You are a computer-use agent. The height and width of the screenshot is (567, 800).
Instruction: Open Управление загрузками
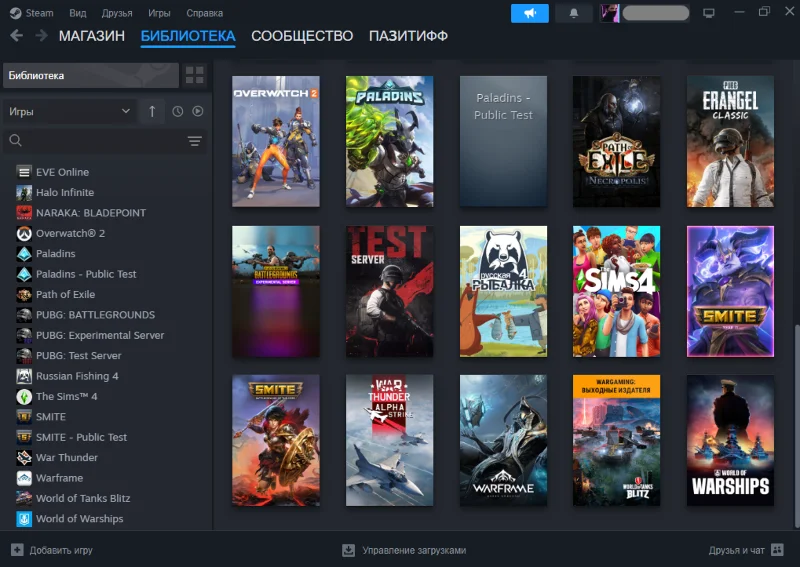(x=404, y=550)
